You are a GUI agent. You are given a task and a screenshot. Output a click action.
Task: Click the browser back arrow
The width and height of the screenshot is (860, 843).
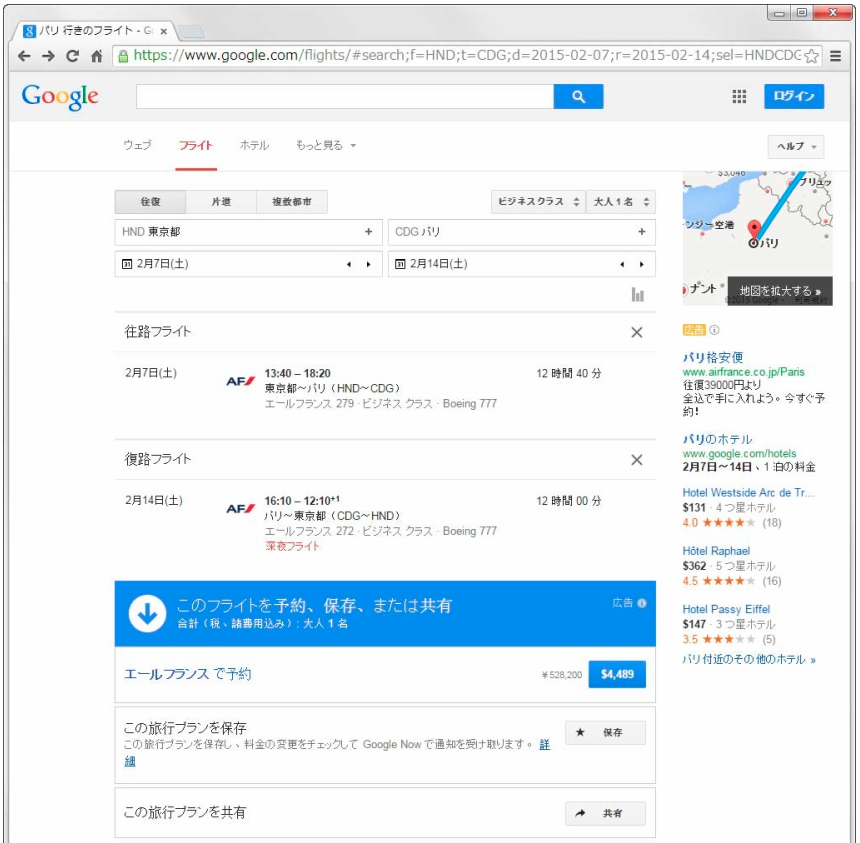pos(24,56)
